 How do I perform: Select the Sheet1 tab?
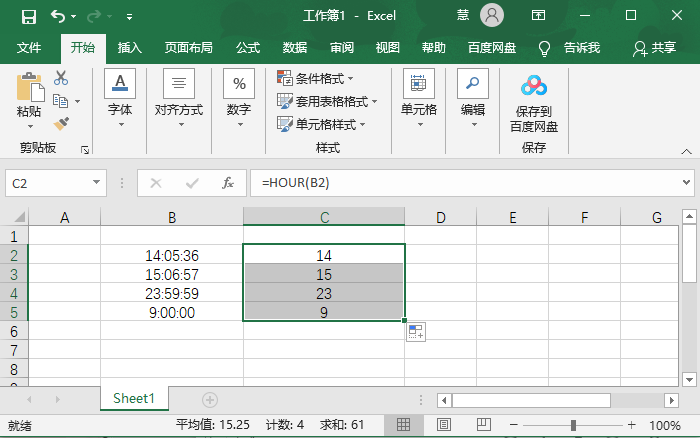click(x=134, y=398)
